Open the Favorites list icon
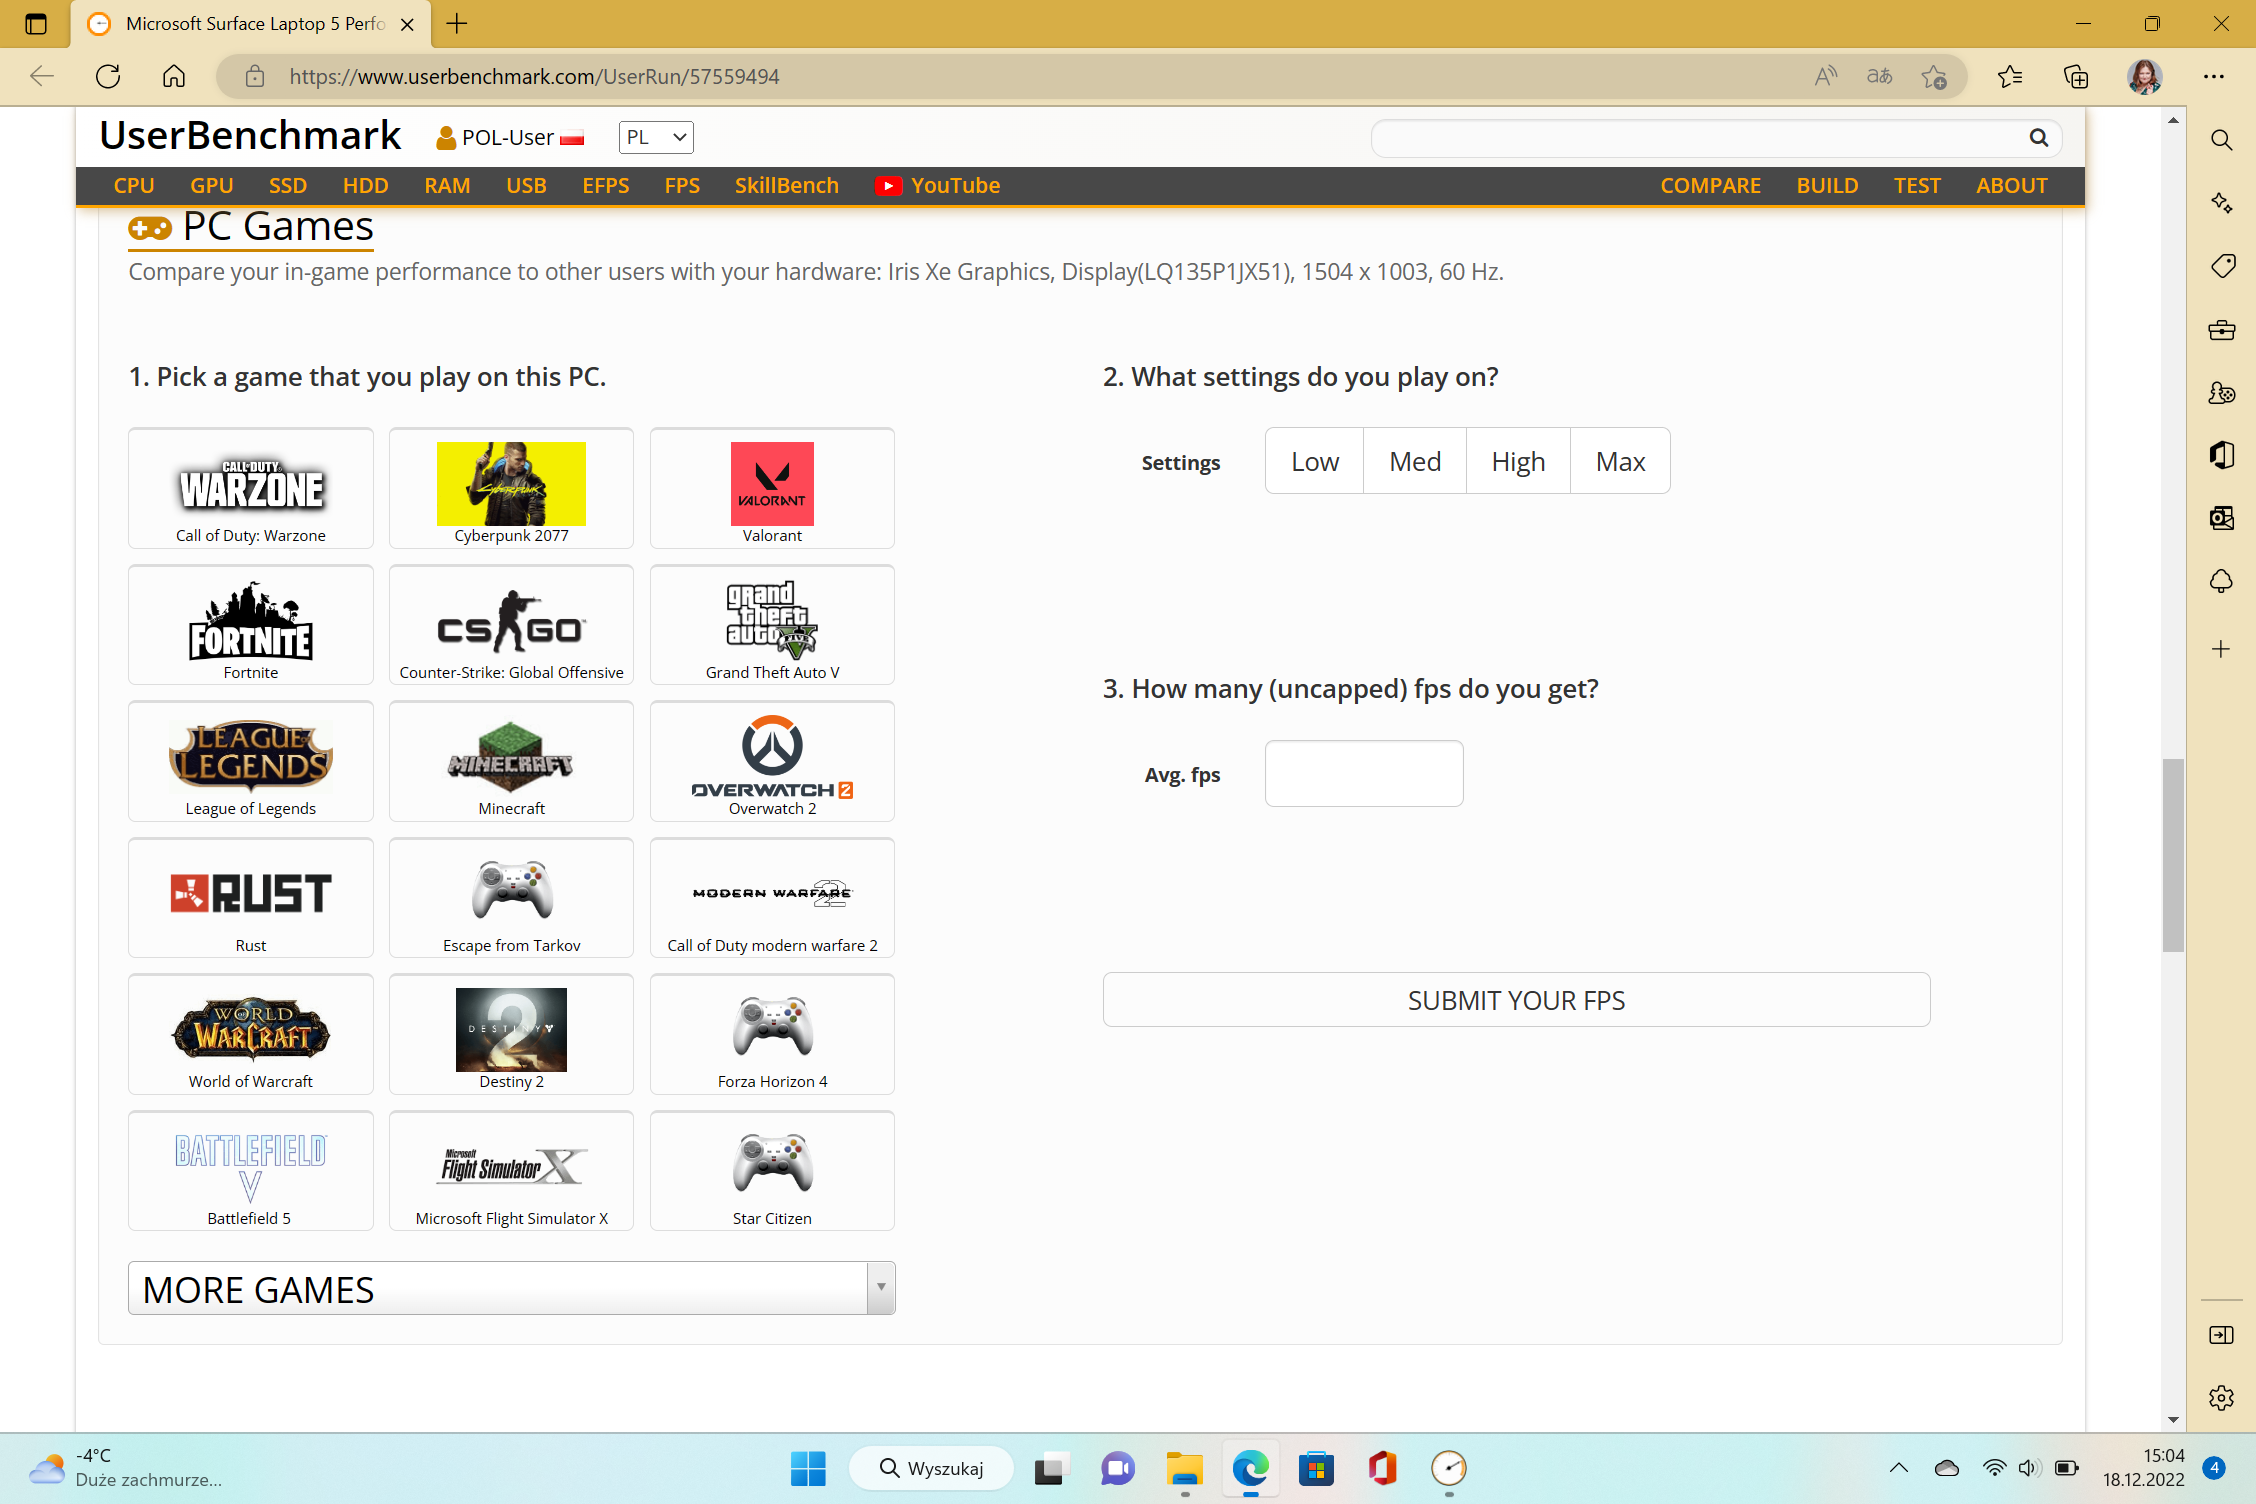2256x1504 pixels. [2010, 76]
